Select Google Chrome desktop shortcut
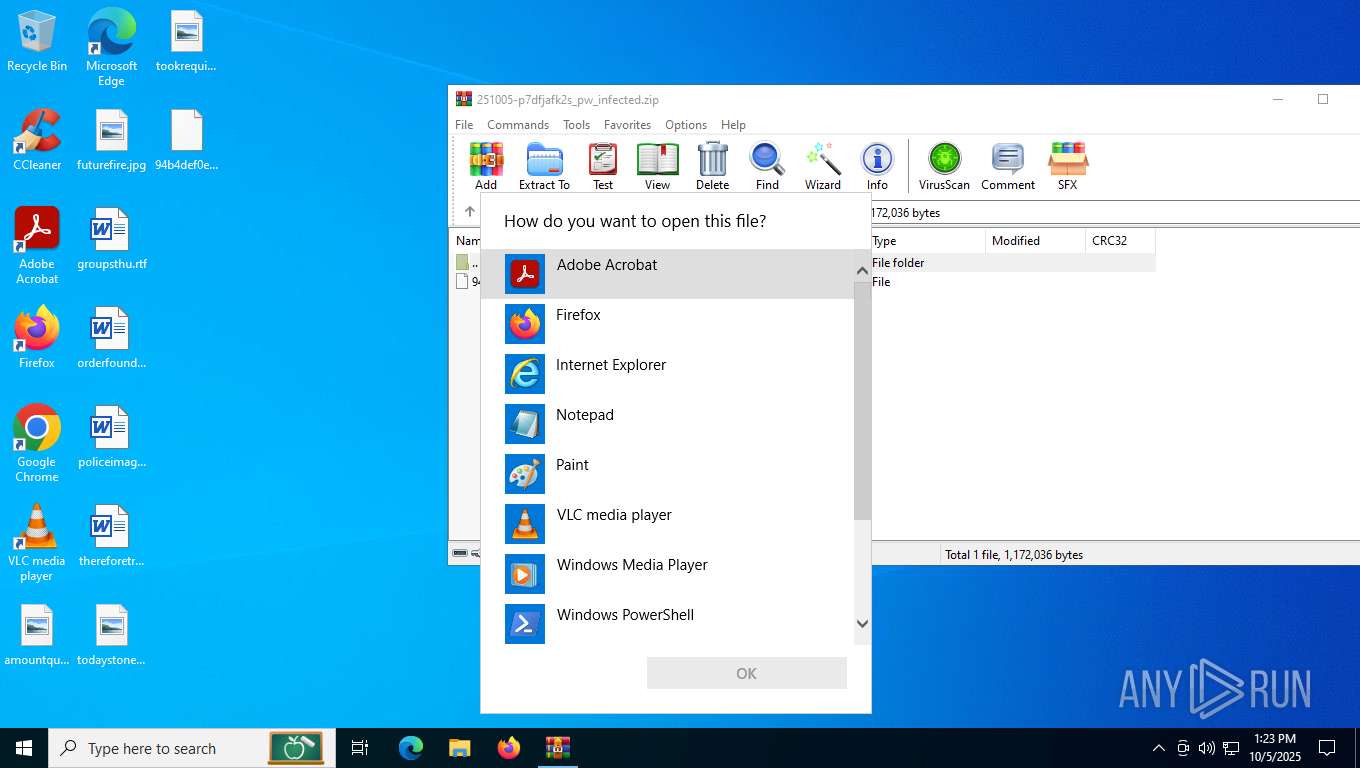 click(37, 444)
